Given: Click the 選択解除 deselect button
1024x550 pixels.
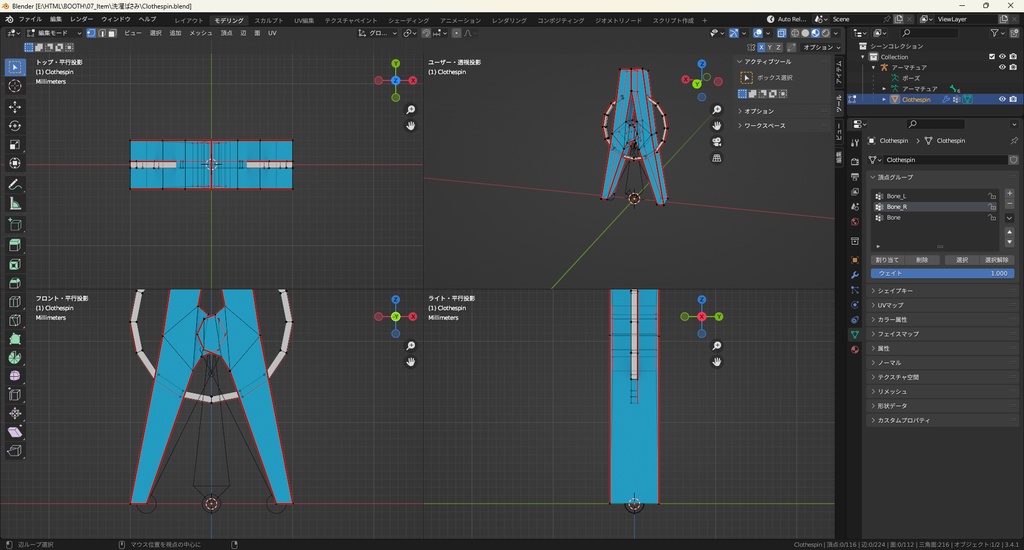Looking at the screenshot, I should pyautogui.click(x=996, y=260).
